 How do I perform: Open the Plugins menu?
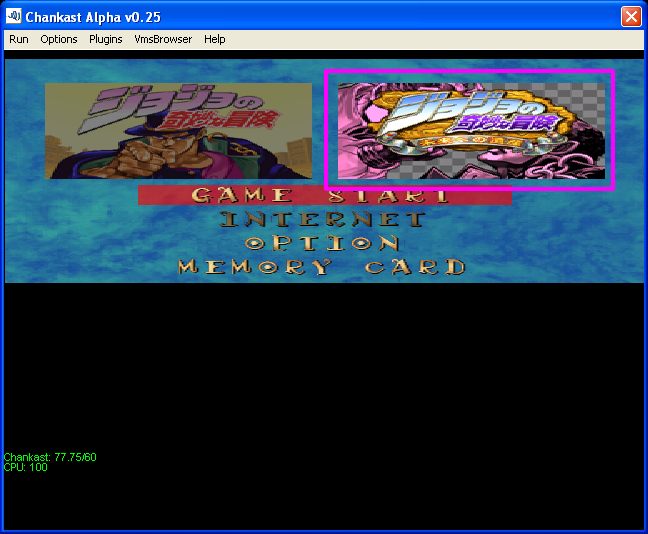coord(106,39)
